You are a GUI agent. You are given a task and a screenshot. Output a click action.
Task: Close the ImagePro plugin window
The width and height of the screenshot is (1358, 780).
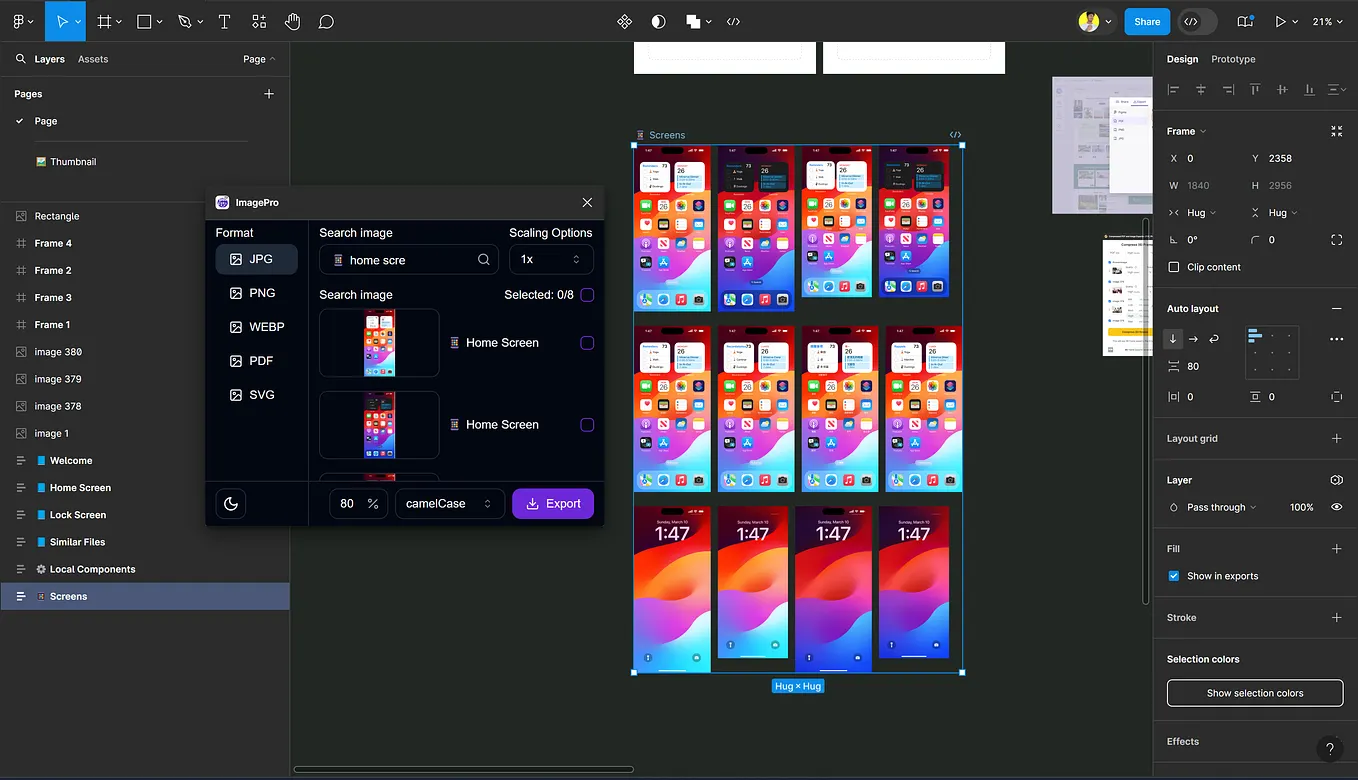point(587,202)
